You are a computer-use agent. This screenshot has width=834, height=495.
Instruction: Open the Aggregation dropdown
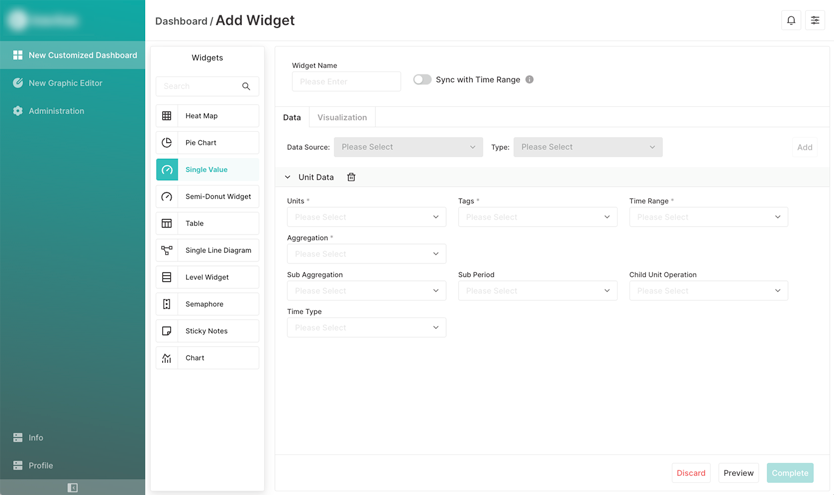tap(366, 254)
